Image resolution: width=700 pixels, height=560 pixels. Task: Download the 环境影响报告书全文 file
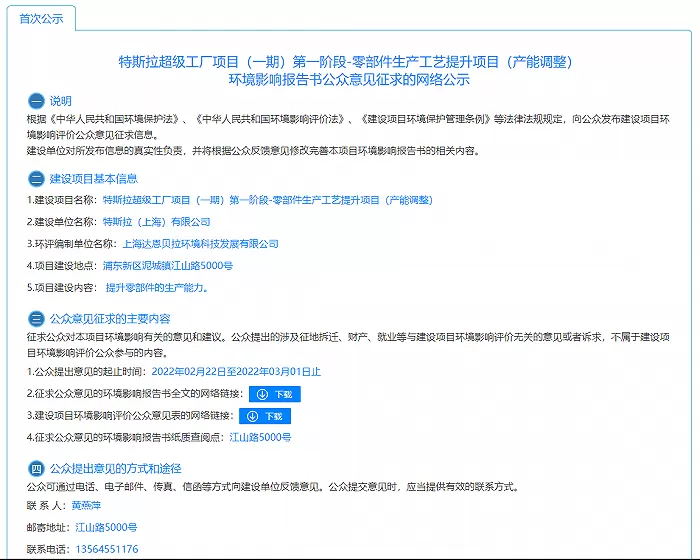pyautogui.click(x=275, y=394)
